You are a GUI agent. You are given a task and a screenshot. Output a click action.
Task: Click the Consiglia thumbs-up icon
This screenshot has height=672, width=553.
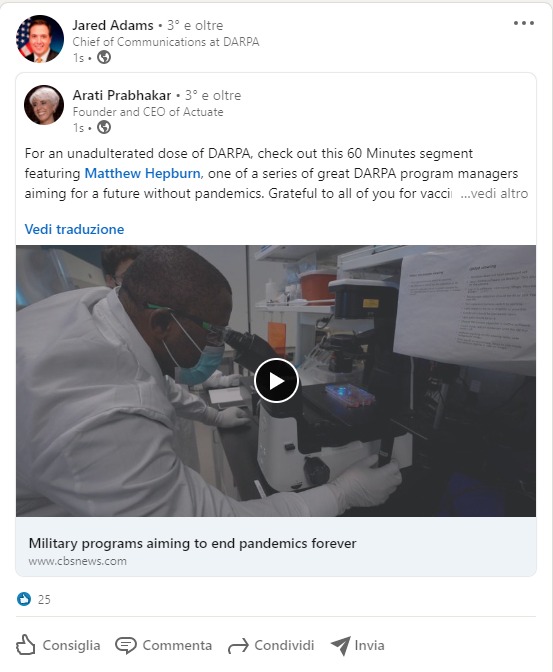click(x=25, y=645)
